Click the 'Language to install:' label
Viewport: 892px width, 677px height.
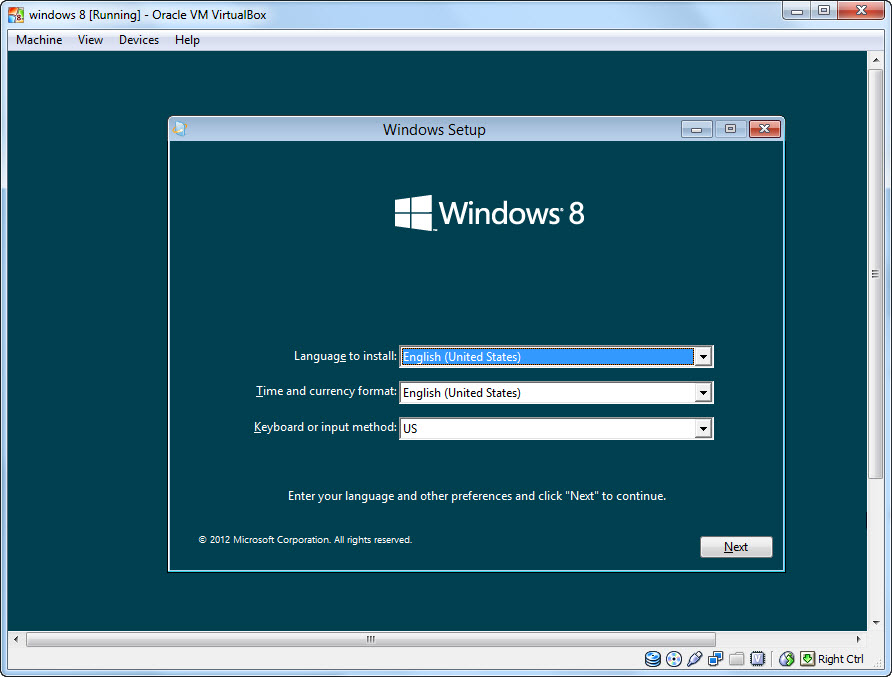pyautogui.click(x=345, y=356)
